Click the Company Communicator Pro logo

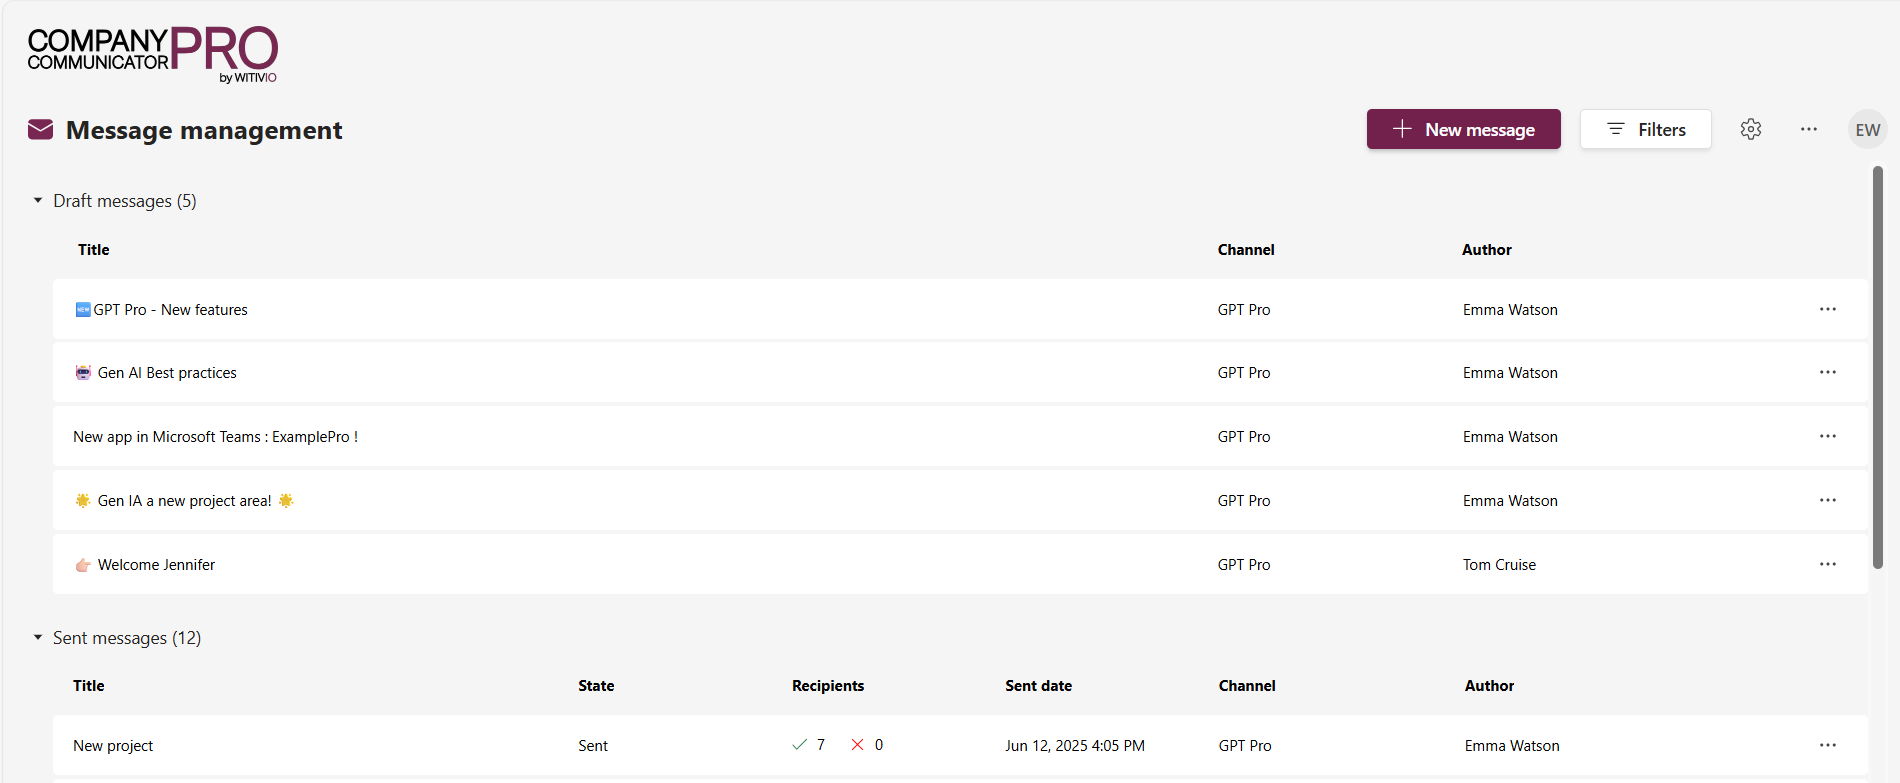pos(152,55)
